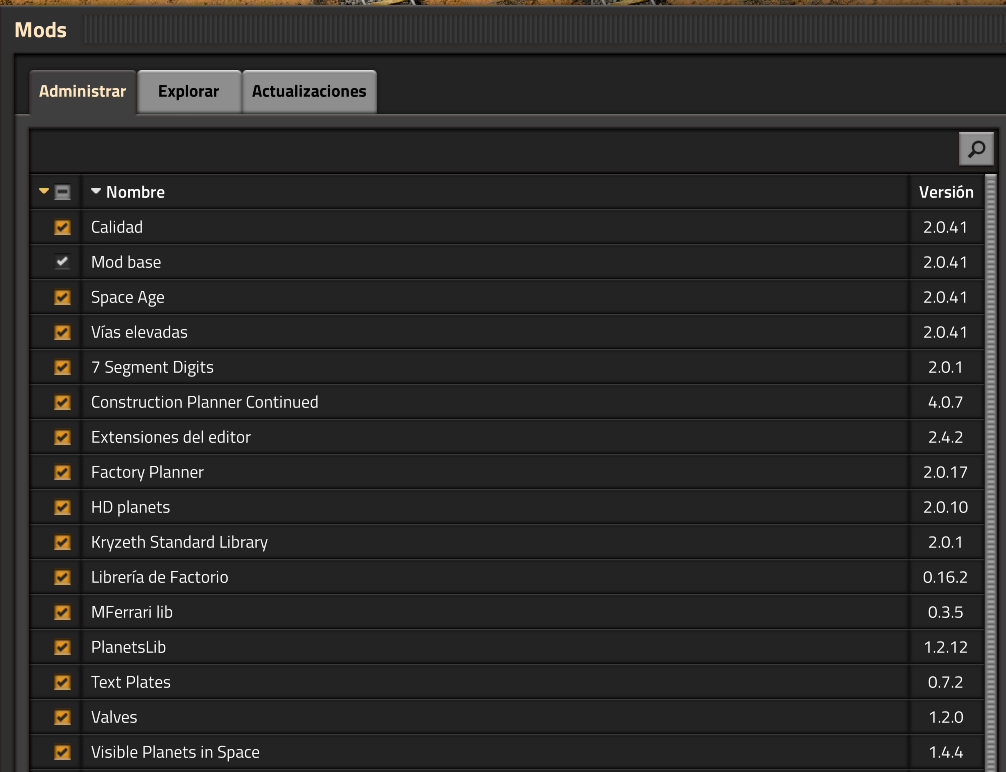The width and height of the screenshot is (1006, 772).
Task: Toggle Kryzeth Standard Library checkbox
Action: [62, 542]
